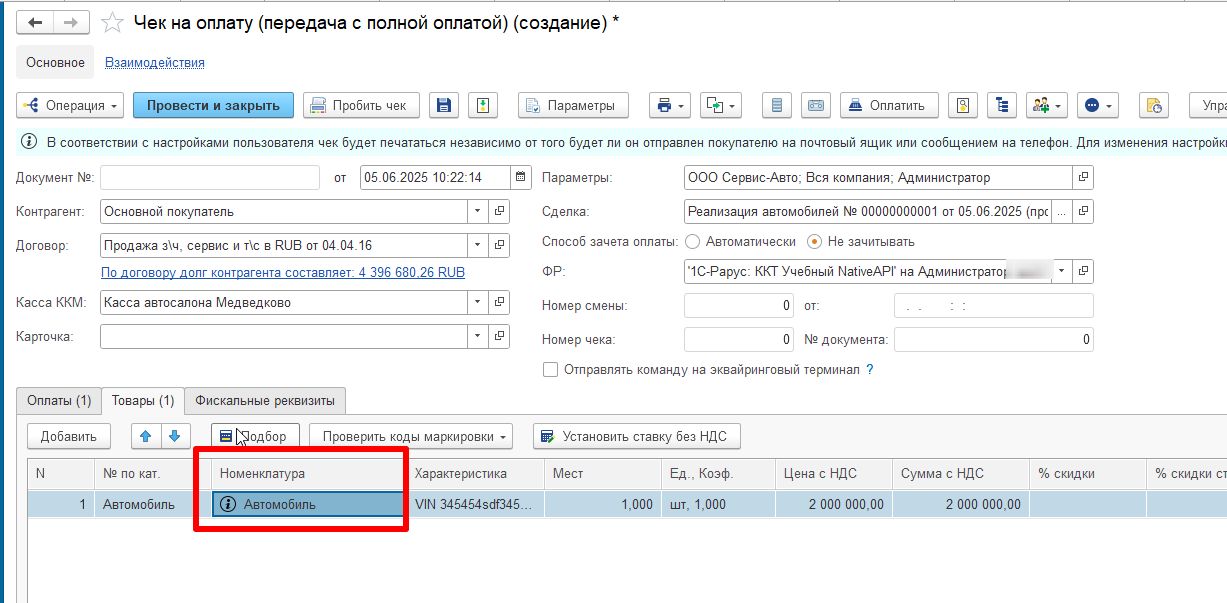This screenshot has width=1227, height=603.
Task: Click the icon right of Оплатить button
Action: pos(962,105)
